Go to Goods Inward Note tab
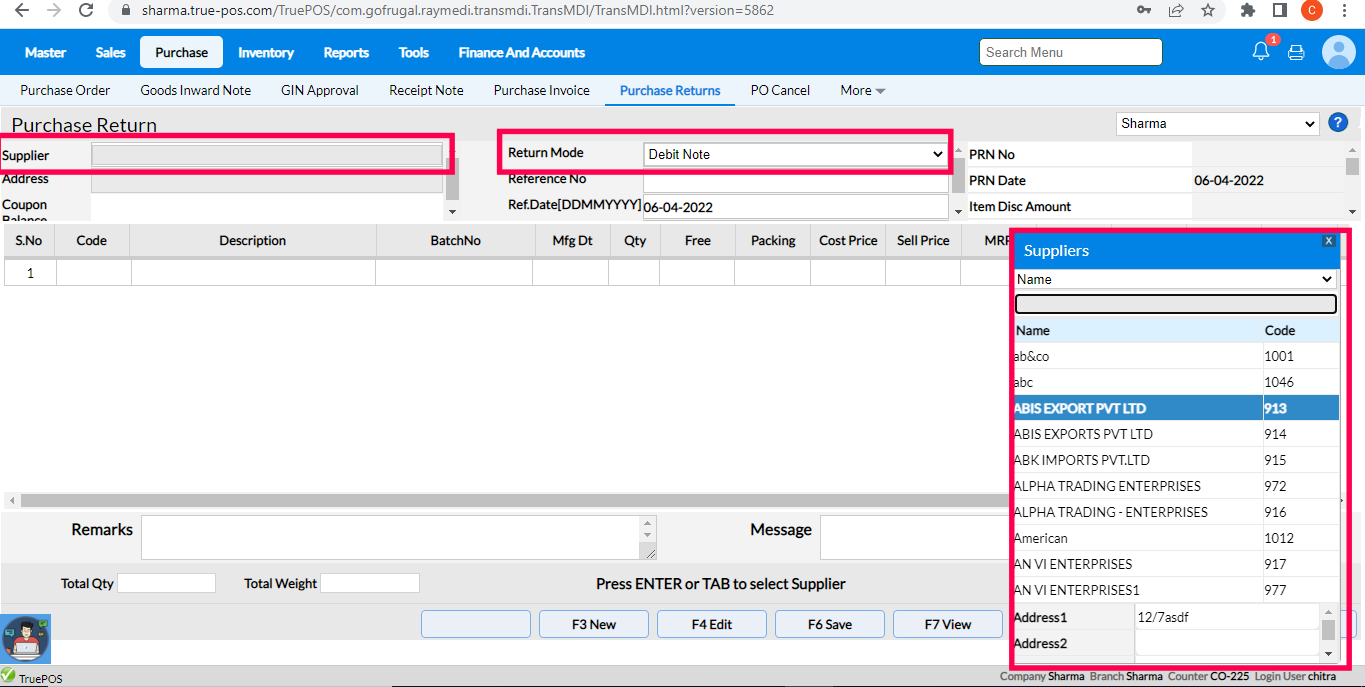 tap(196, 90)
